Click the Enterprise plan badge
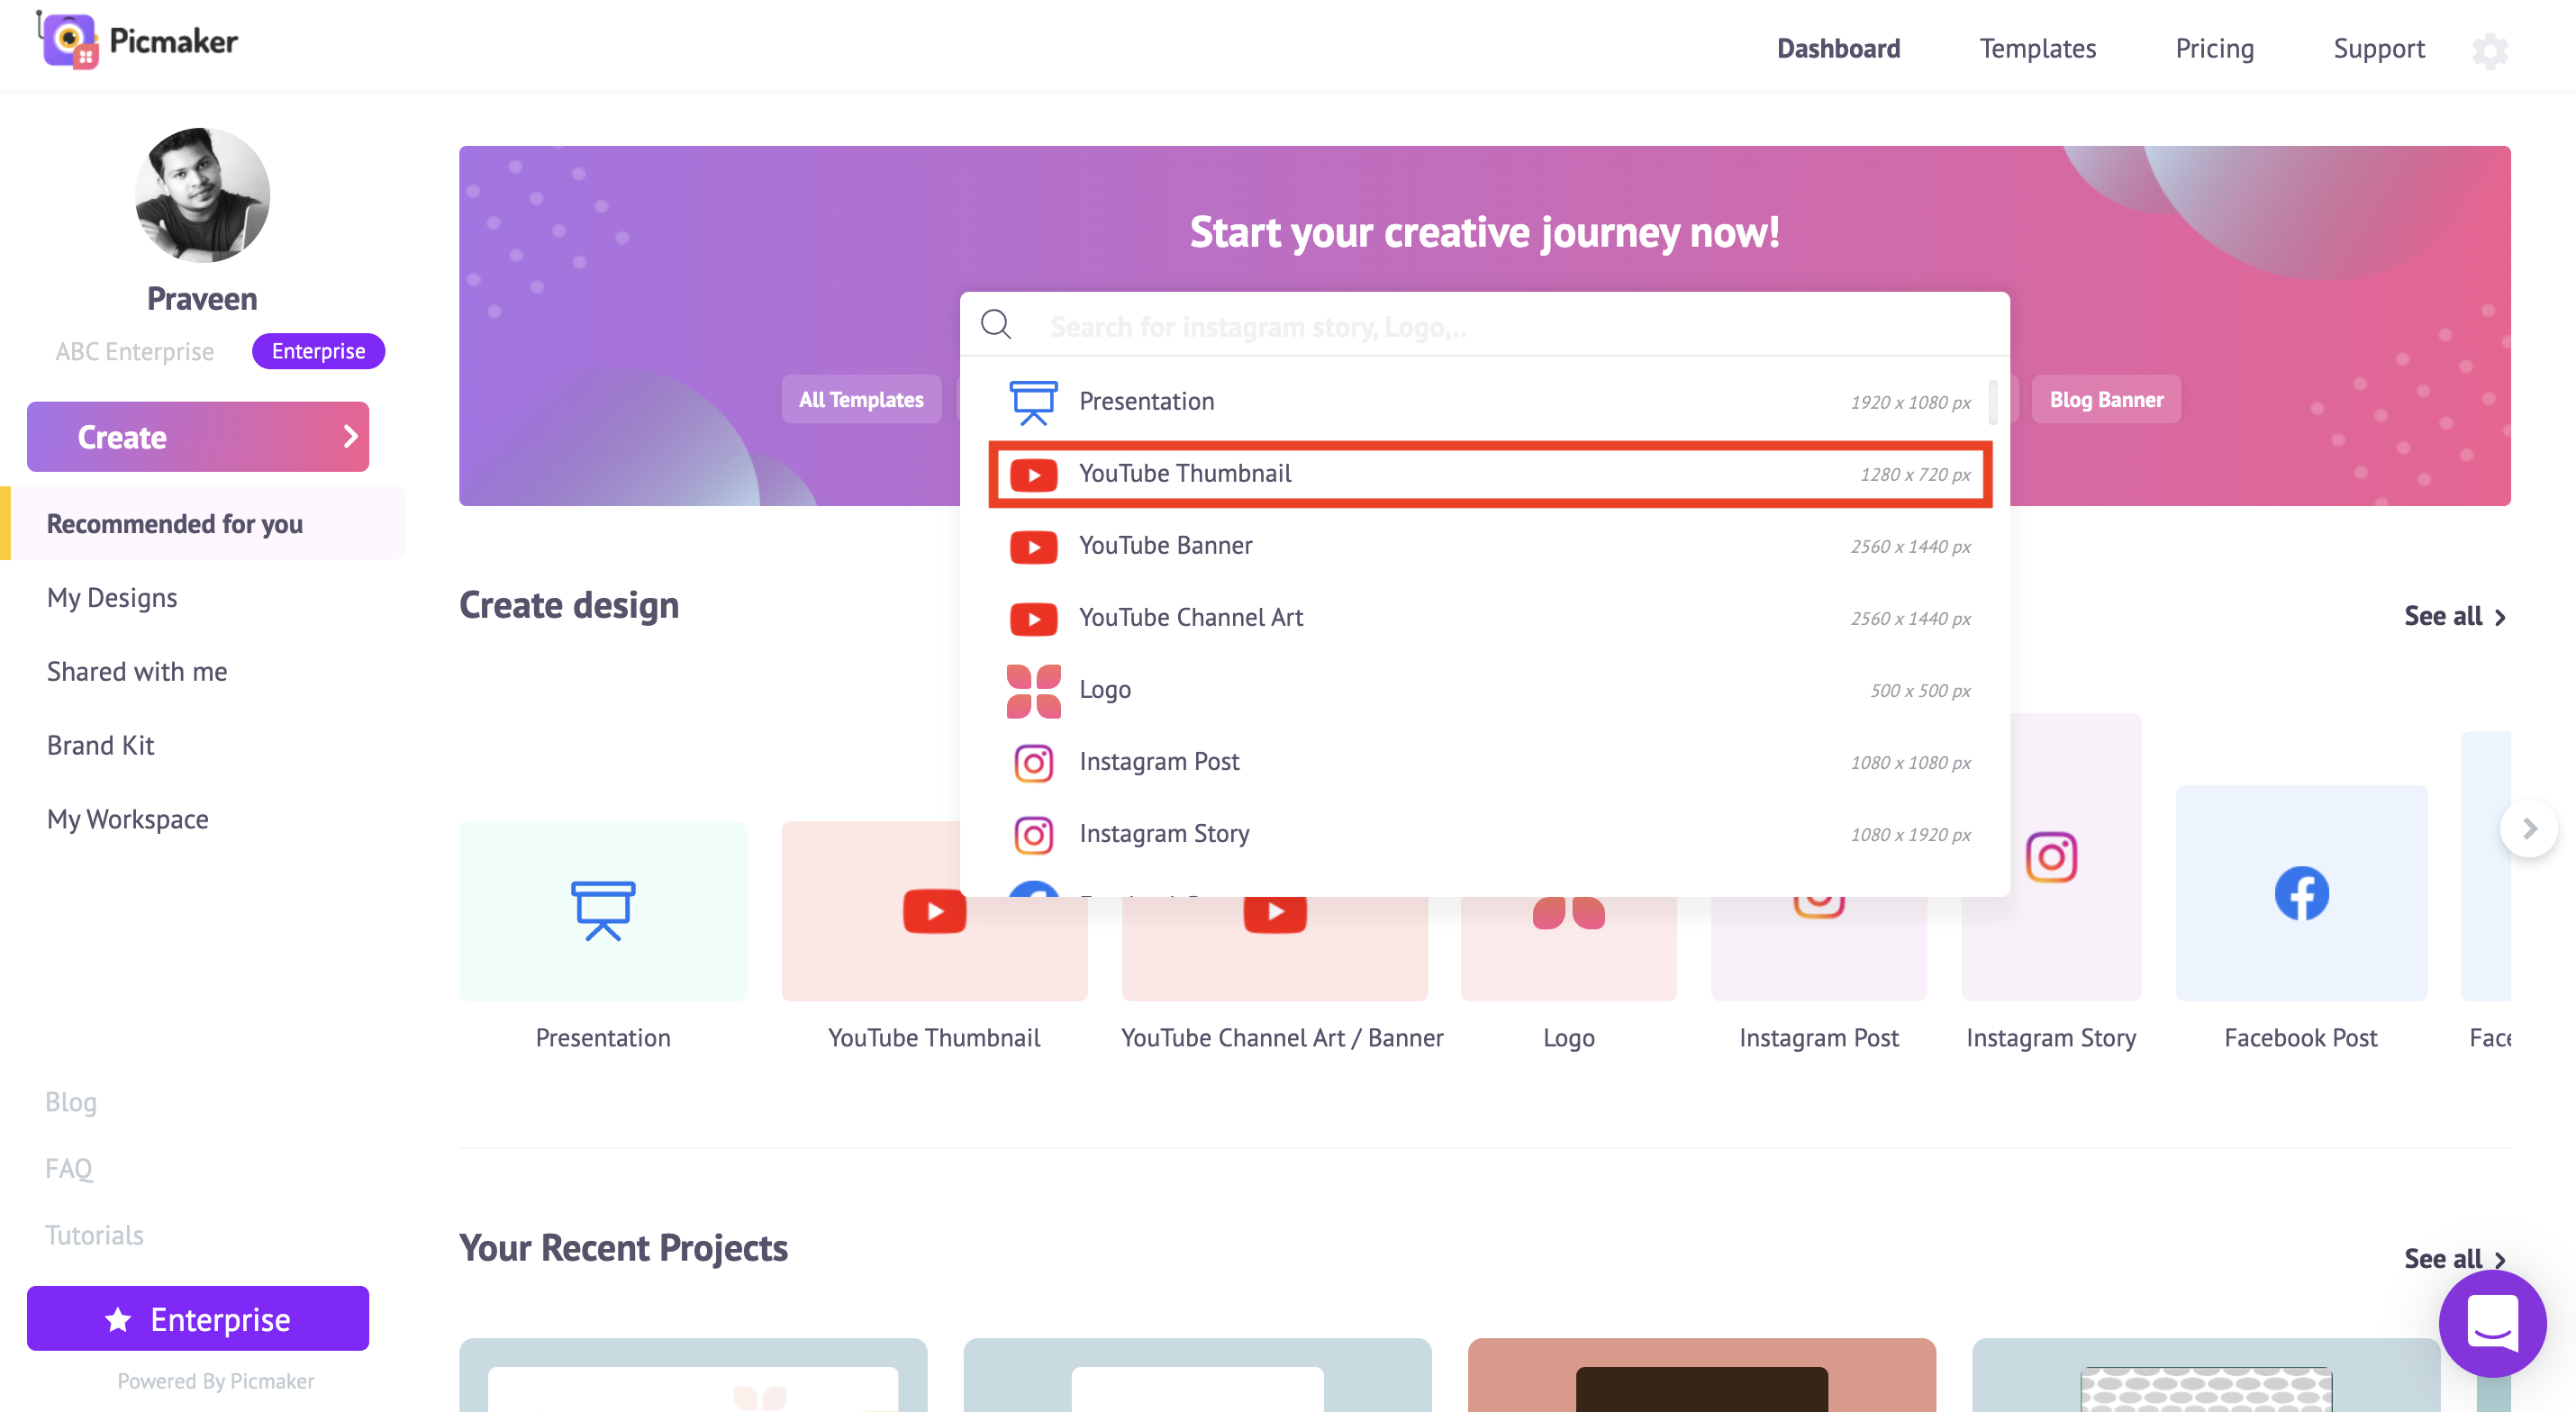Image resolution: width=2576 pixels, height=1412 pixels. coord(318,351)
